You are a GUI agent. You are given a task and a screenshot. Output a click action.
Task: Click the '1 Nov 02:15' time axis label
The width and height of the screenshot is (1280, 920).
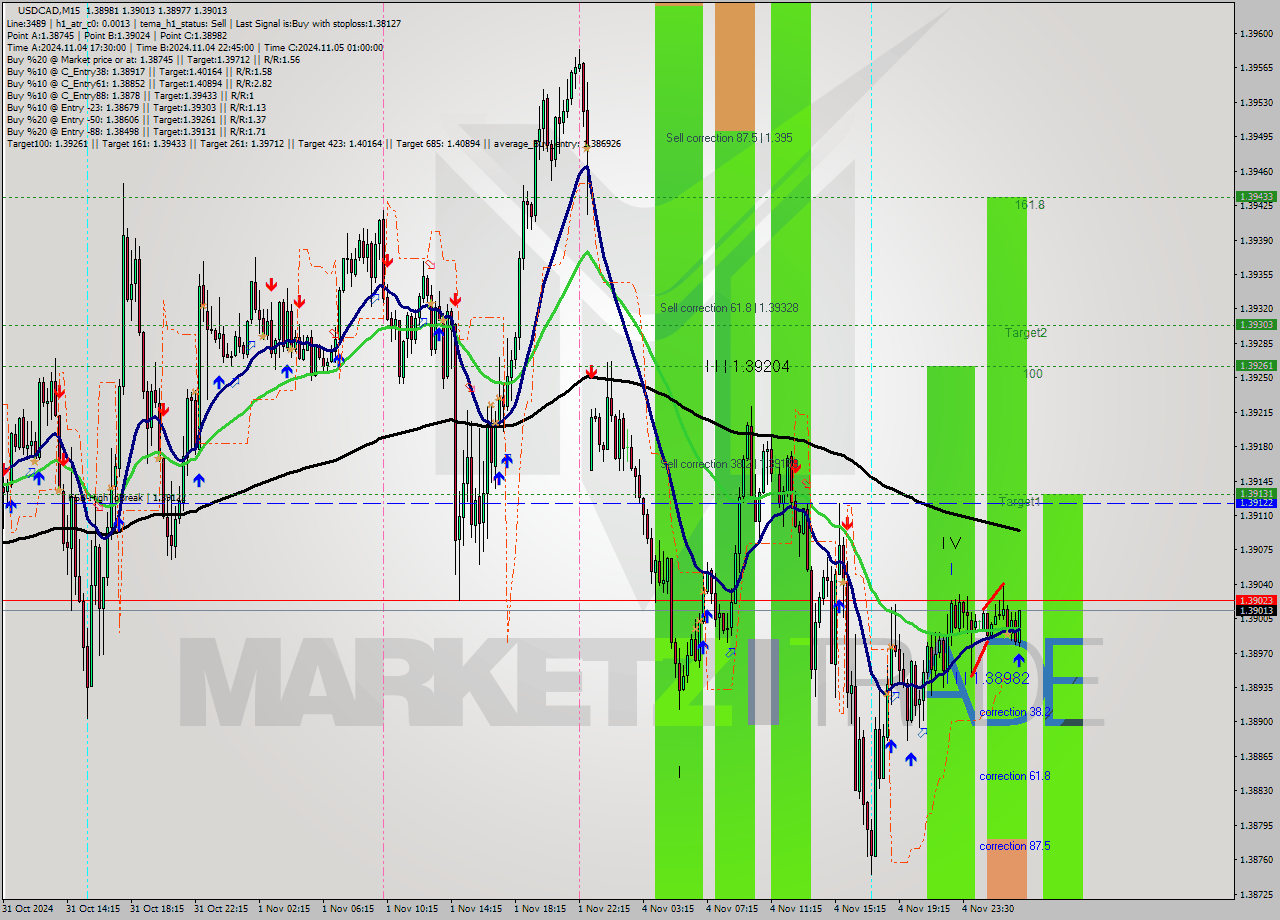pyautogui.click(x=285, y=909)
